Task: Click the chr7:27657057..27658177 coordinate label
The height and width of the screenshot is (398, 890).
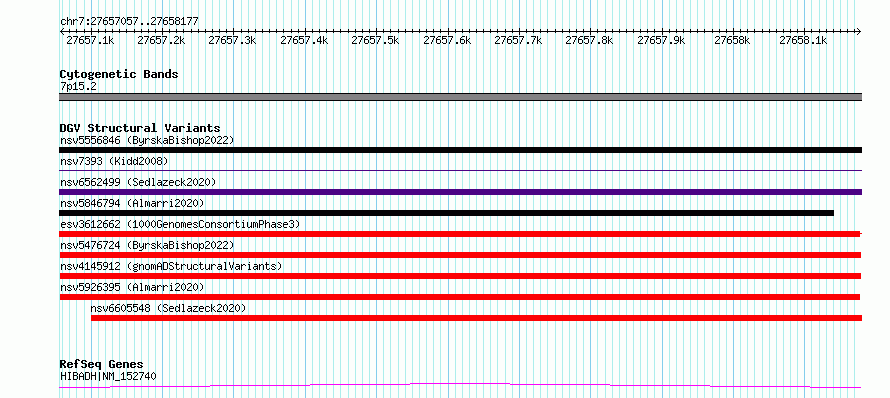Action: pos(129,21)
